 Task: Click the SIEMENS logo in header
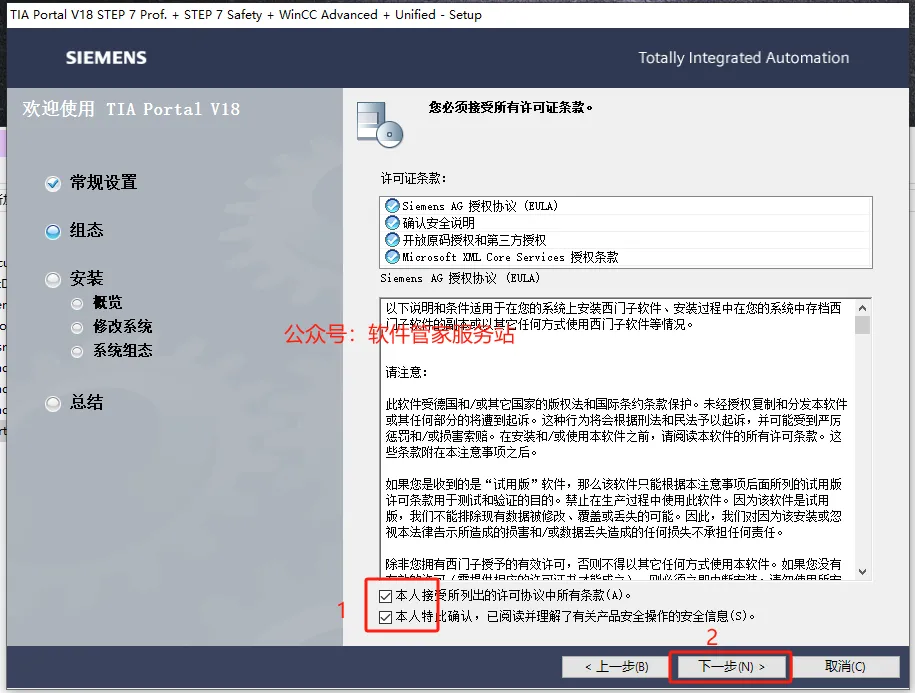pyautogui.click(x=106, y=58)
